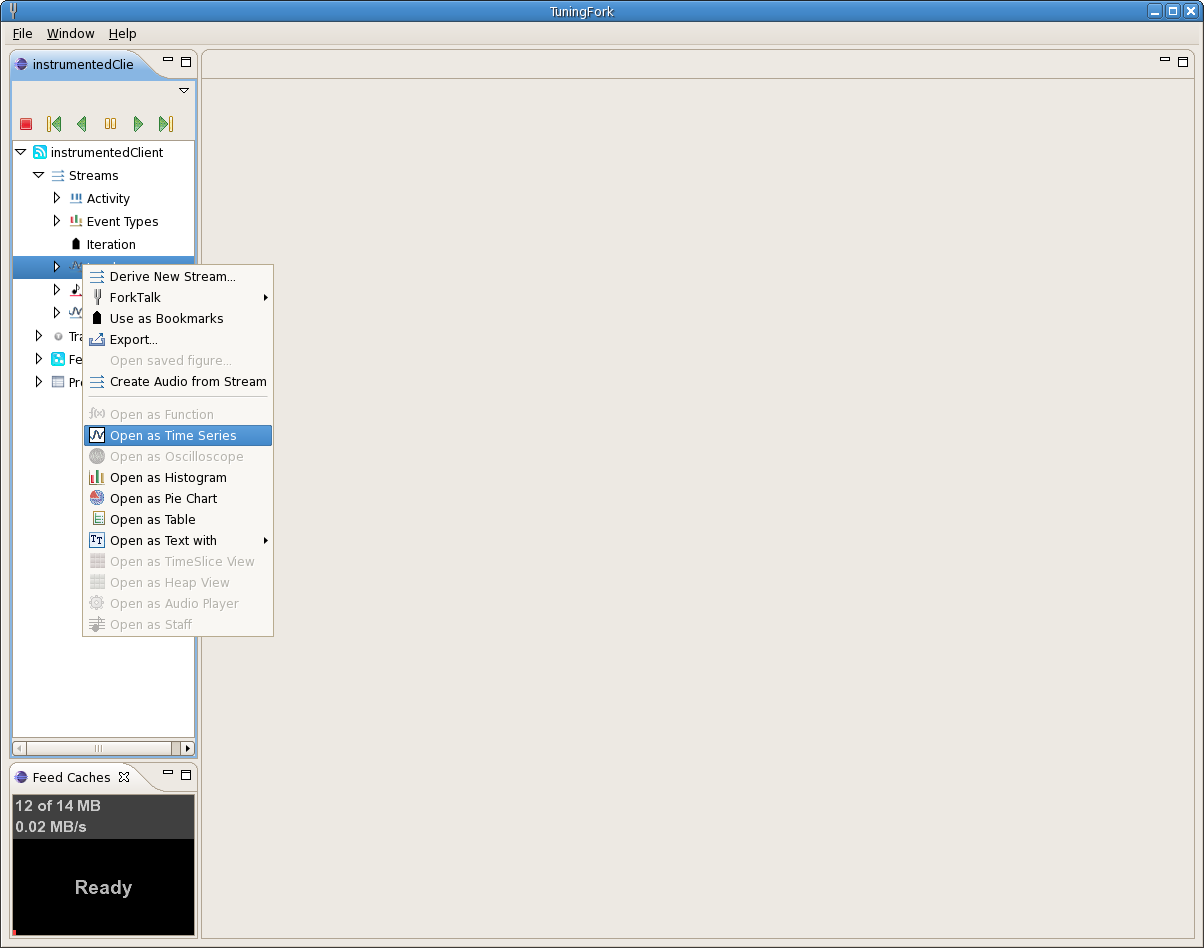This screenshot has height=948, width=1204.
Task: Skip to end with skip-forward icon
Action: 166,124
